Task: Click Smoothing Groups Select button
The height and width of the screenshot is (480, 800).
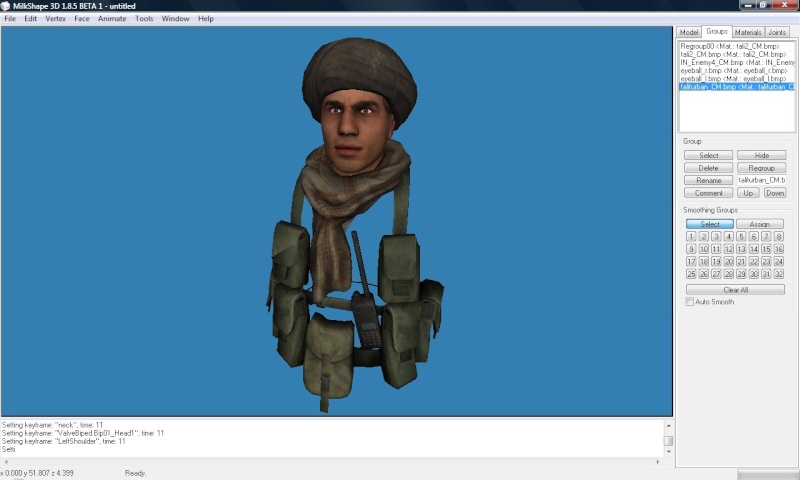Action: (x=710, y=224)
